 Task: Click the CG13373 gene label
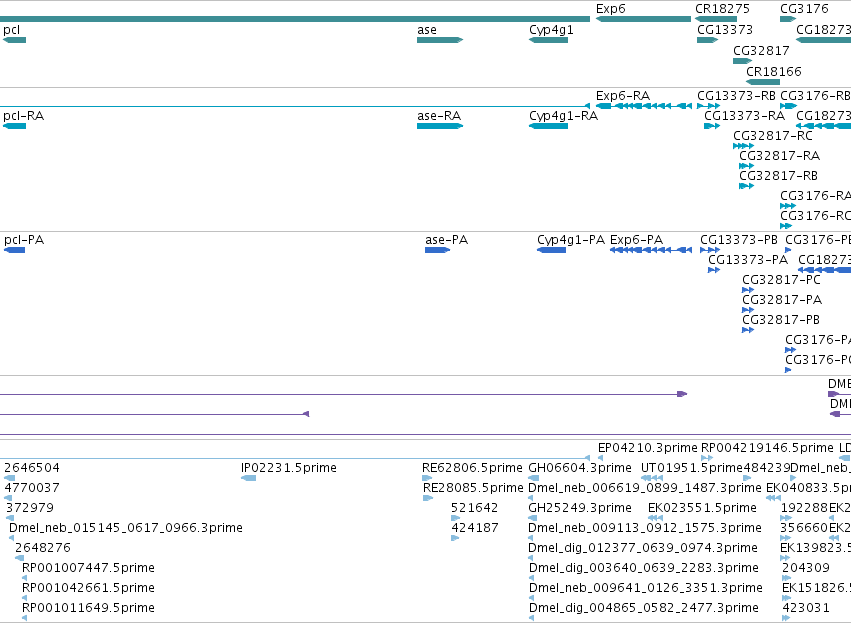(725, 30)
